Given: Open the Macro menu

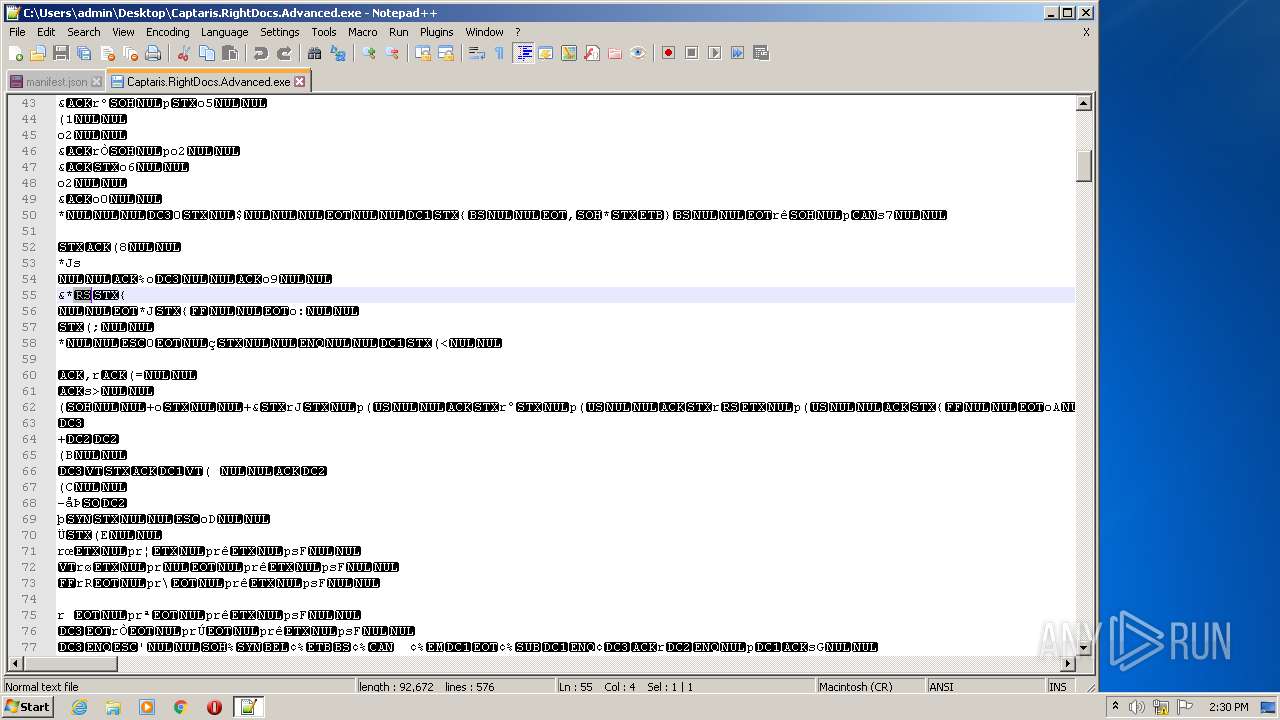Looking at the screenshot, I should pos(363,32).
